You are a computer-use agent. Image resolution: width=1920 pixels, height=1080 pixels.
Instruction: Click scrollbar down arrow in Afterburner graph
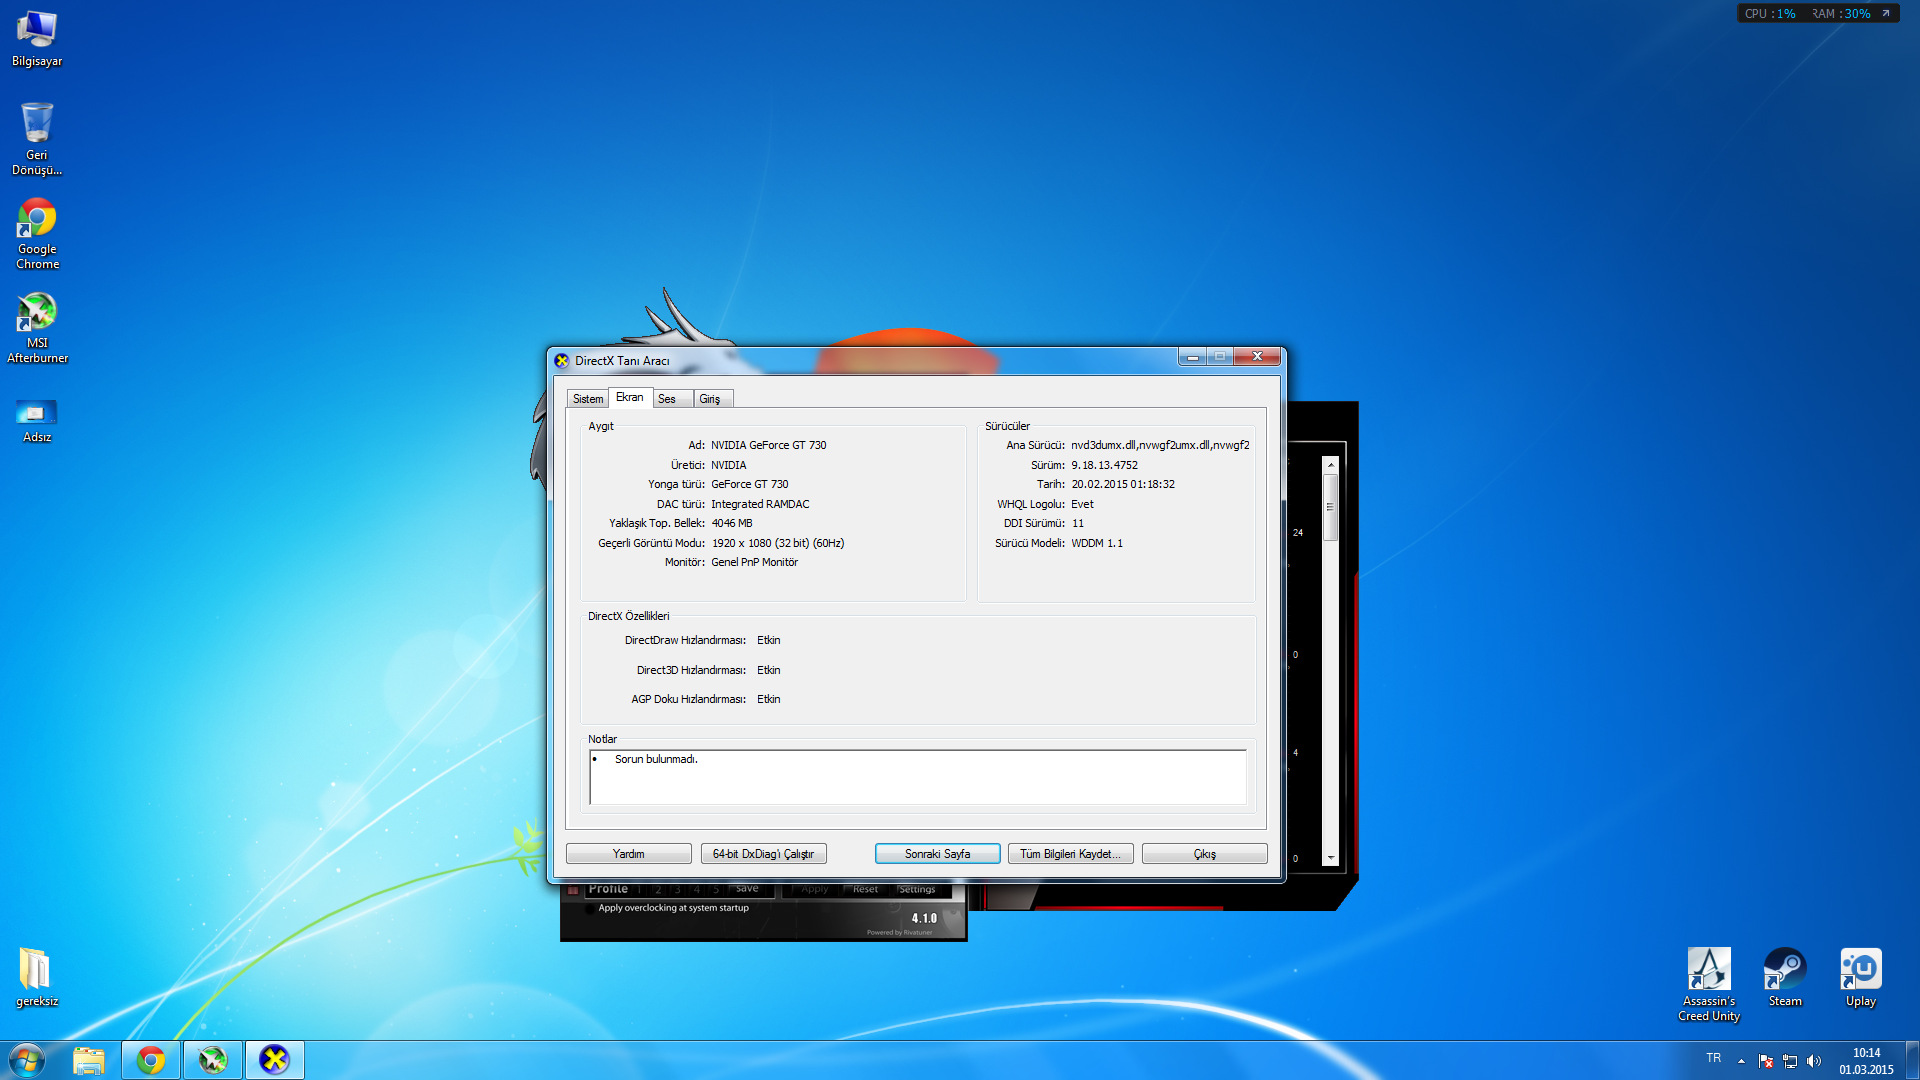tap(1330, 858)
